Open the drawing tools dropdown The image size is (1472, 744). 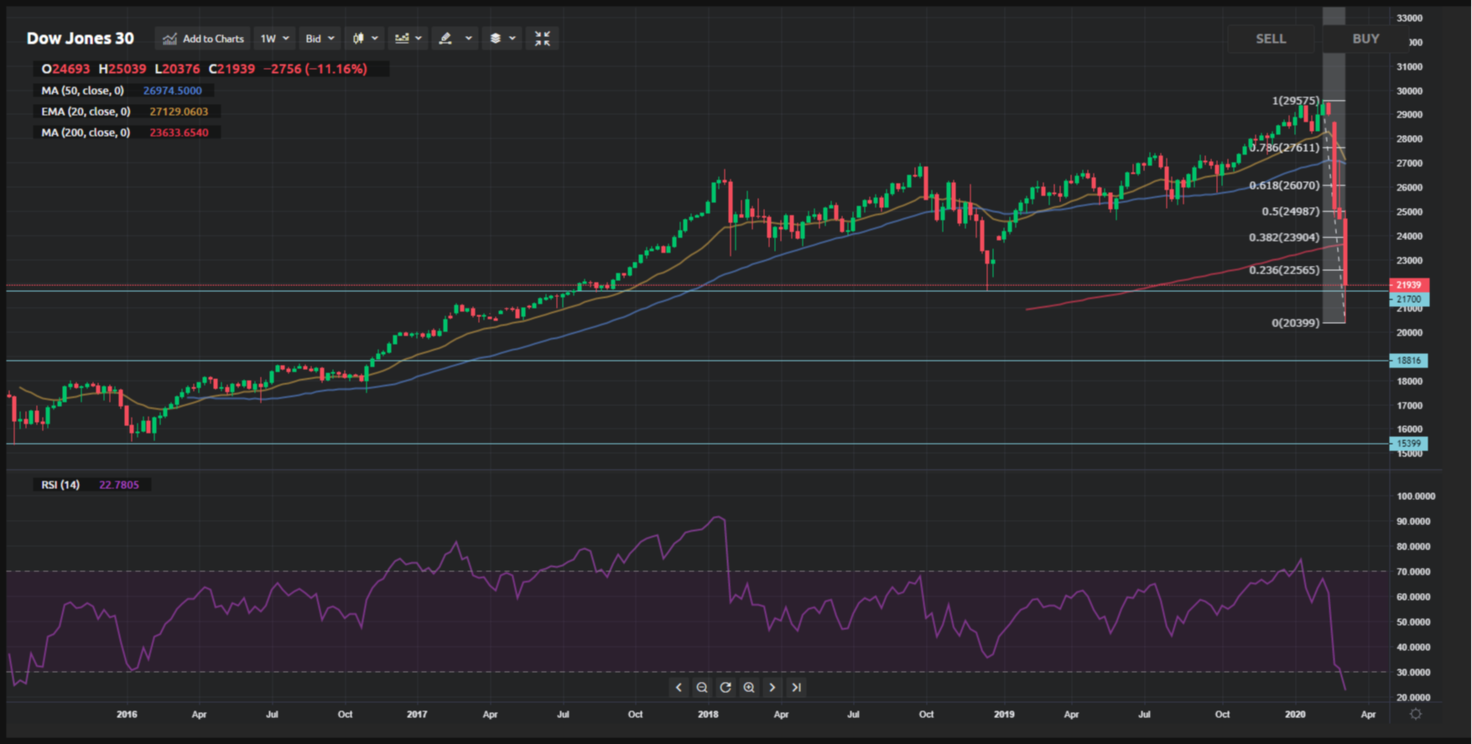pos(454,39)
